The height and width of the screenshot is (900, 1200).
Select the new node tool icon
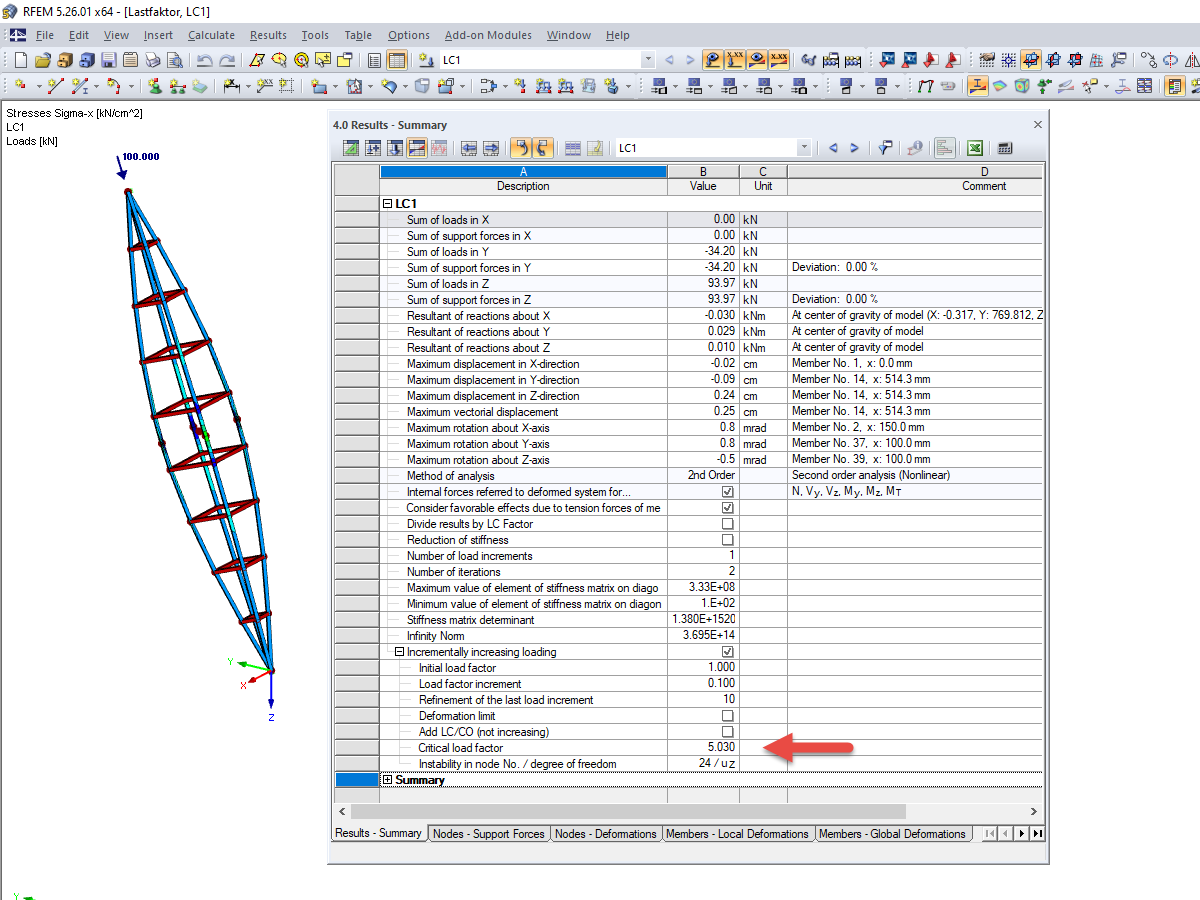coord(21,86)
